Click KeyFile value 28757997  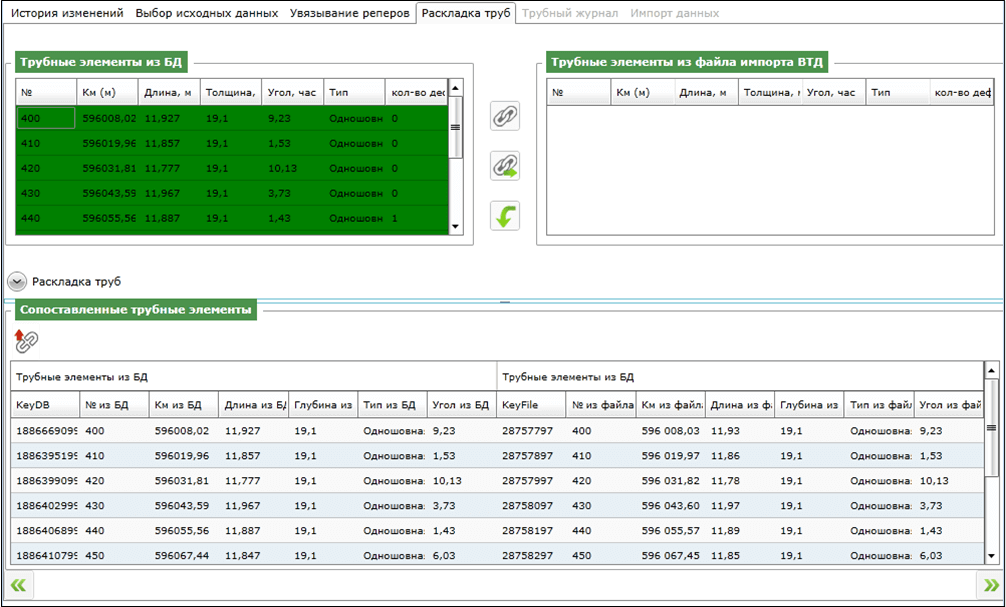click(527, 481)
